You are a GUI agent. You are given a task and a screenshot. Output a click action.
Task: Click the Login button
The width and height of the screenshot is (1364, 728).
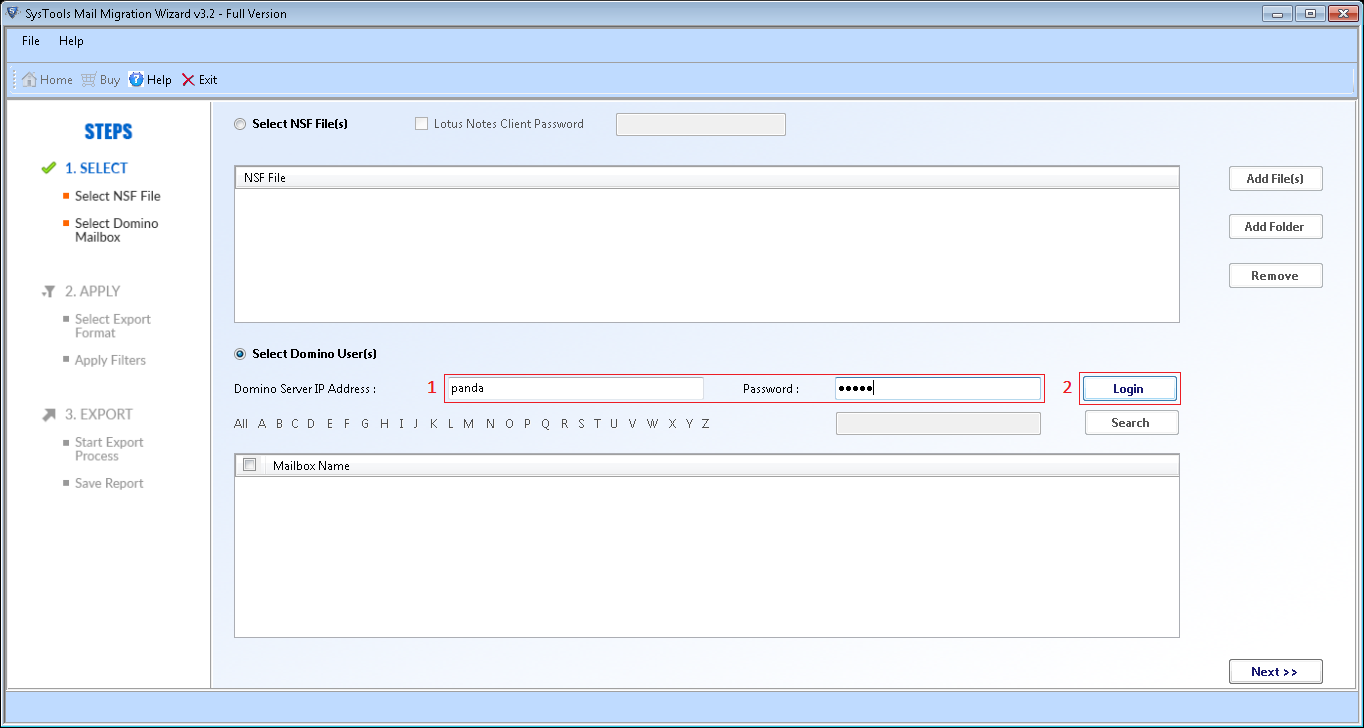point(1129,388)
